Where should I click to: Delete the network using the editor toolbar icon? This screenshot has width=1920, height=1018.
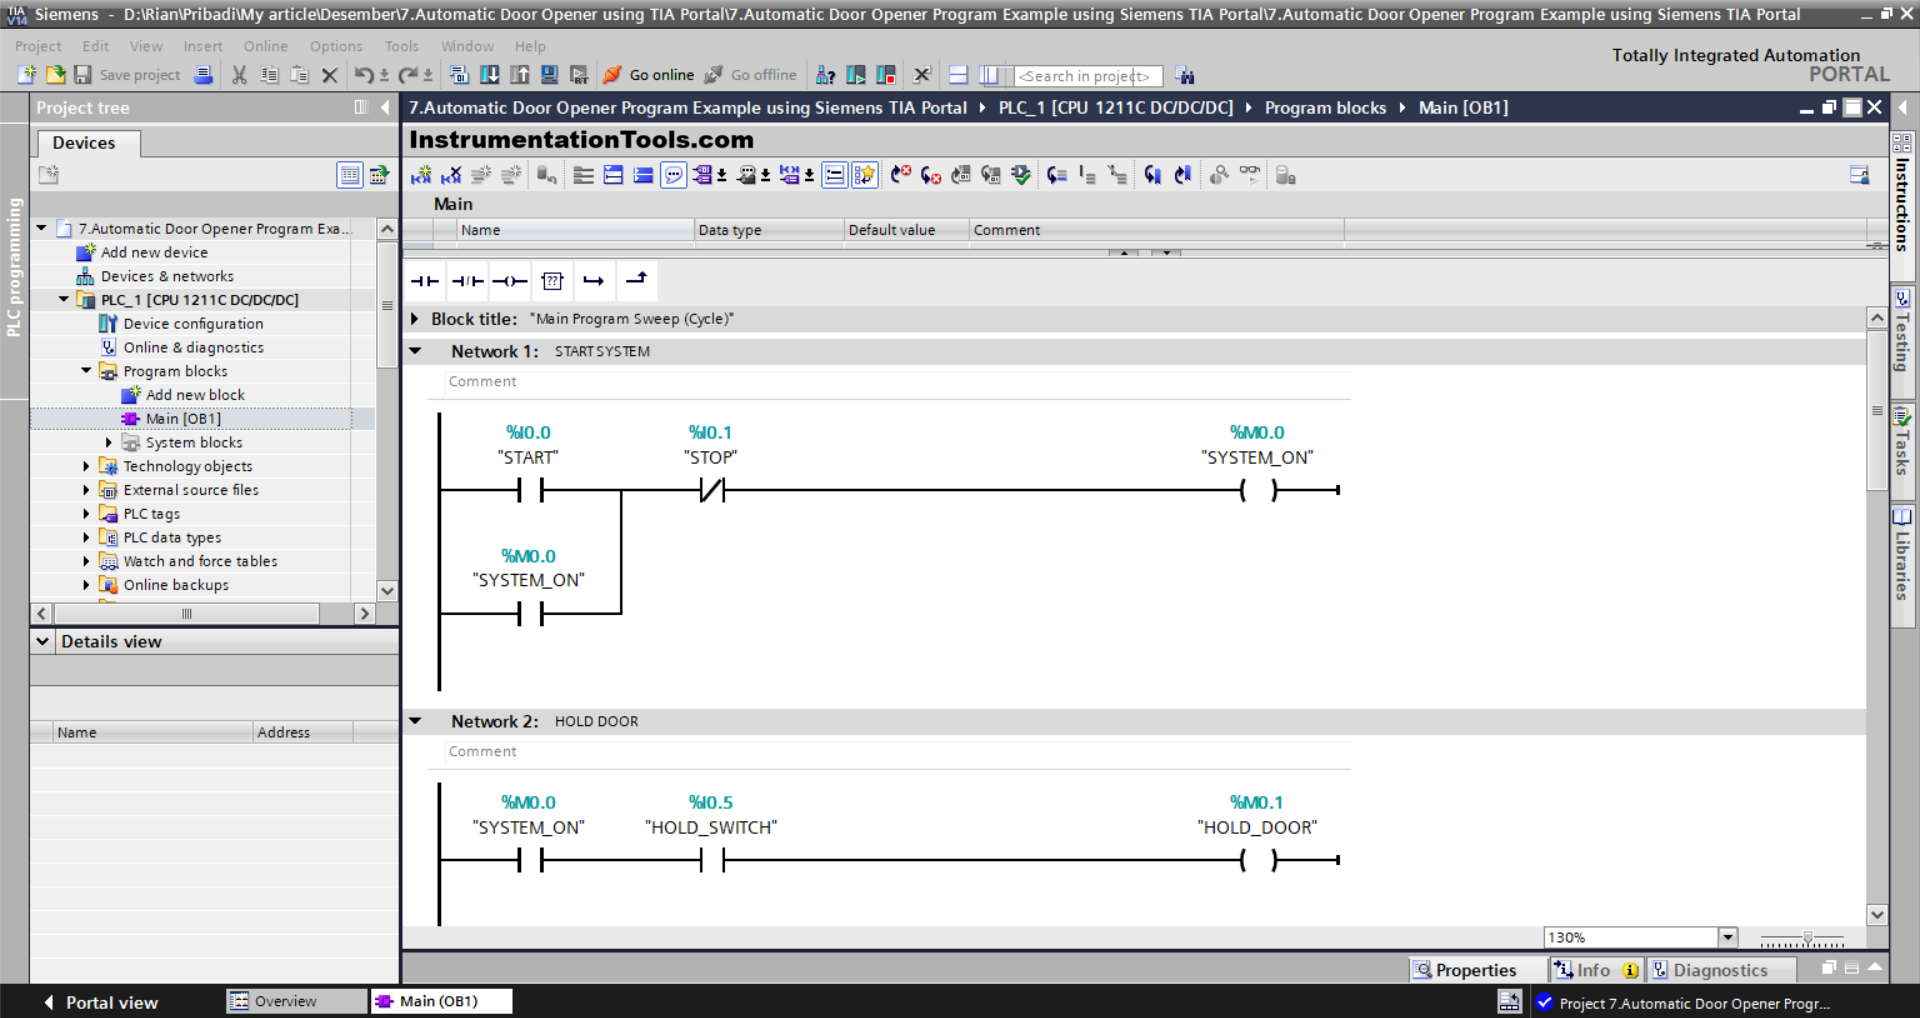452,175
